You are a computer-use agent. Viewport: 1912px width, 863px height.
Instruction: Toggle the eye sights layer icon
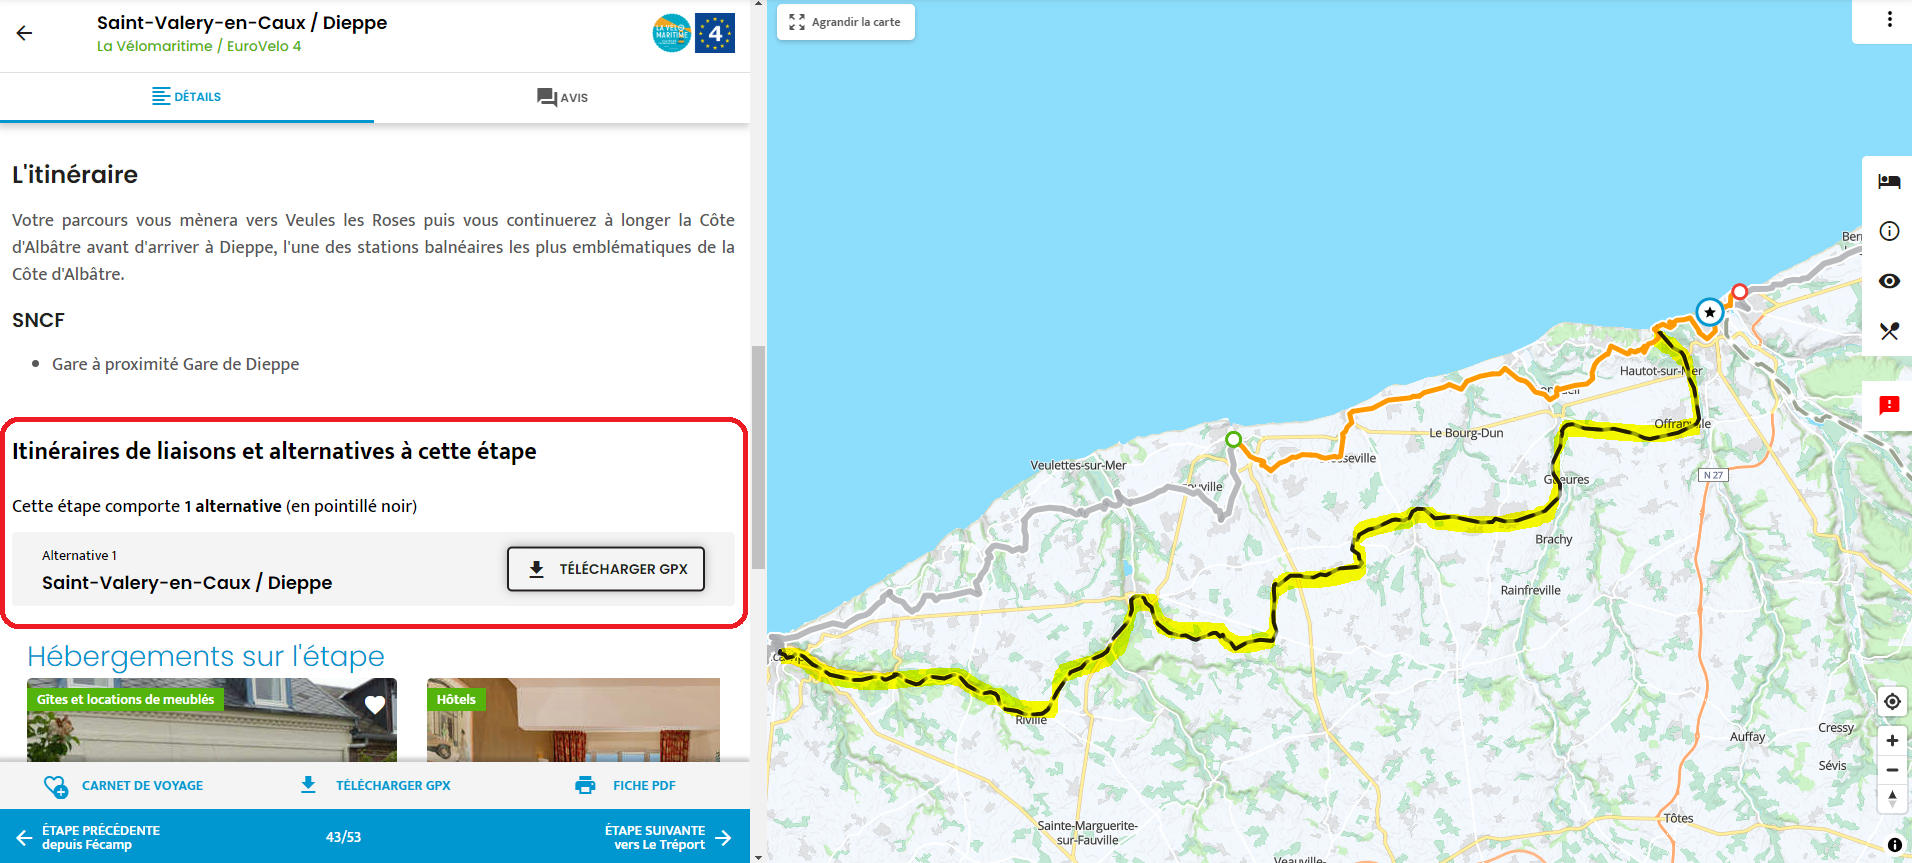pyautogui.click(x=1888, y=281)
